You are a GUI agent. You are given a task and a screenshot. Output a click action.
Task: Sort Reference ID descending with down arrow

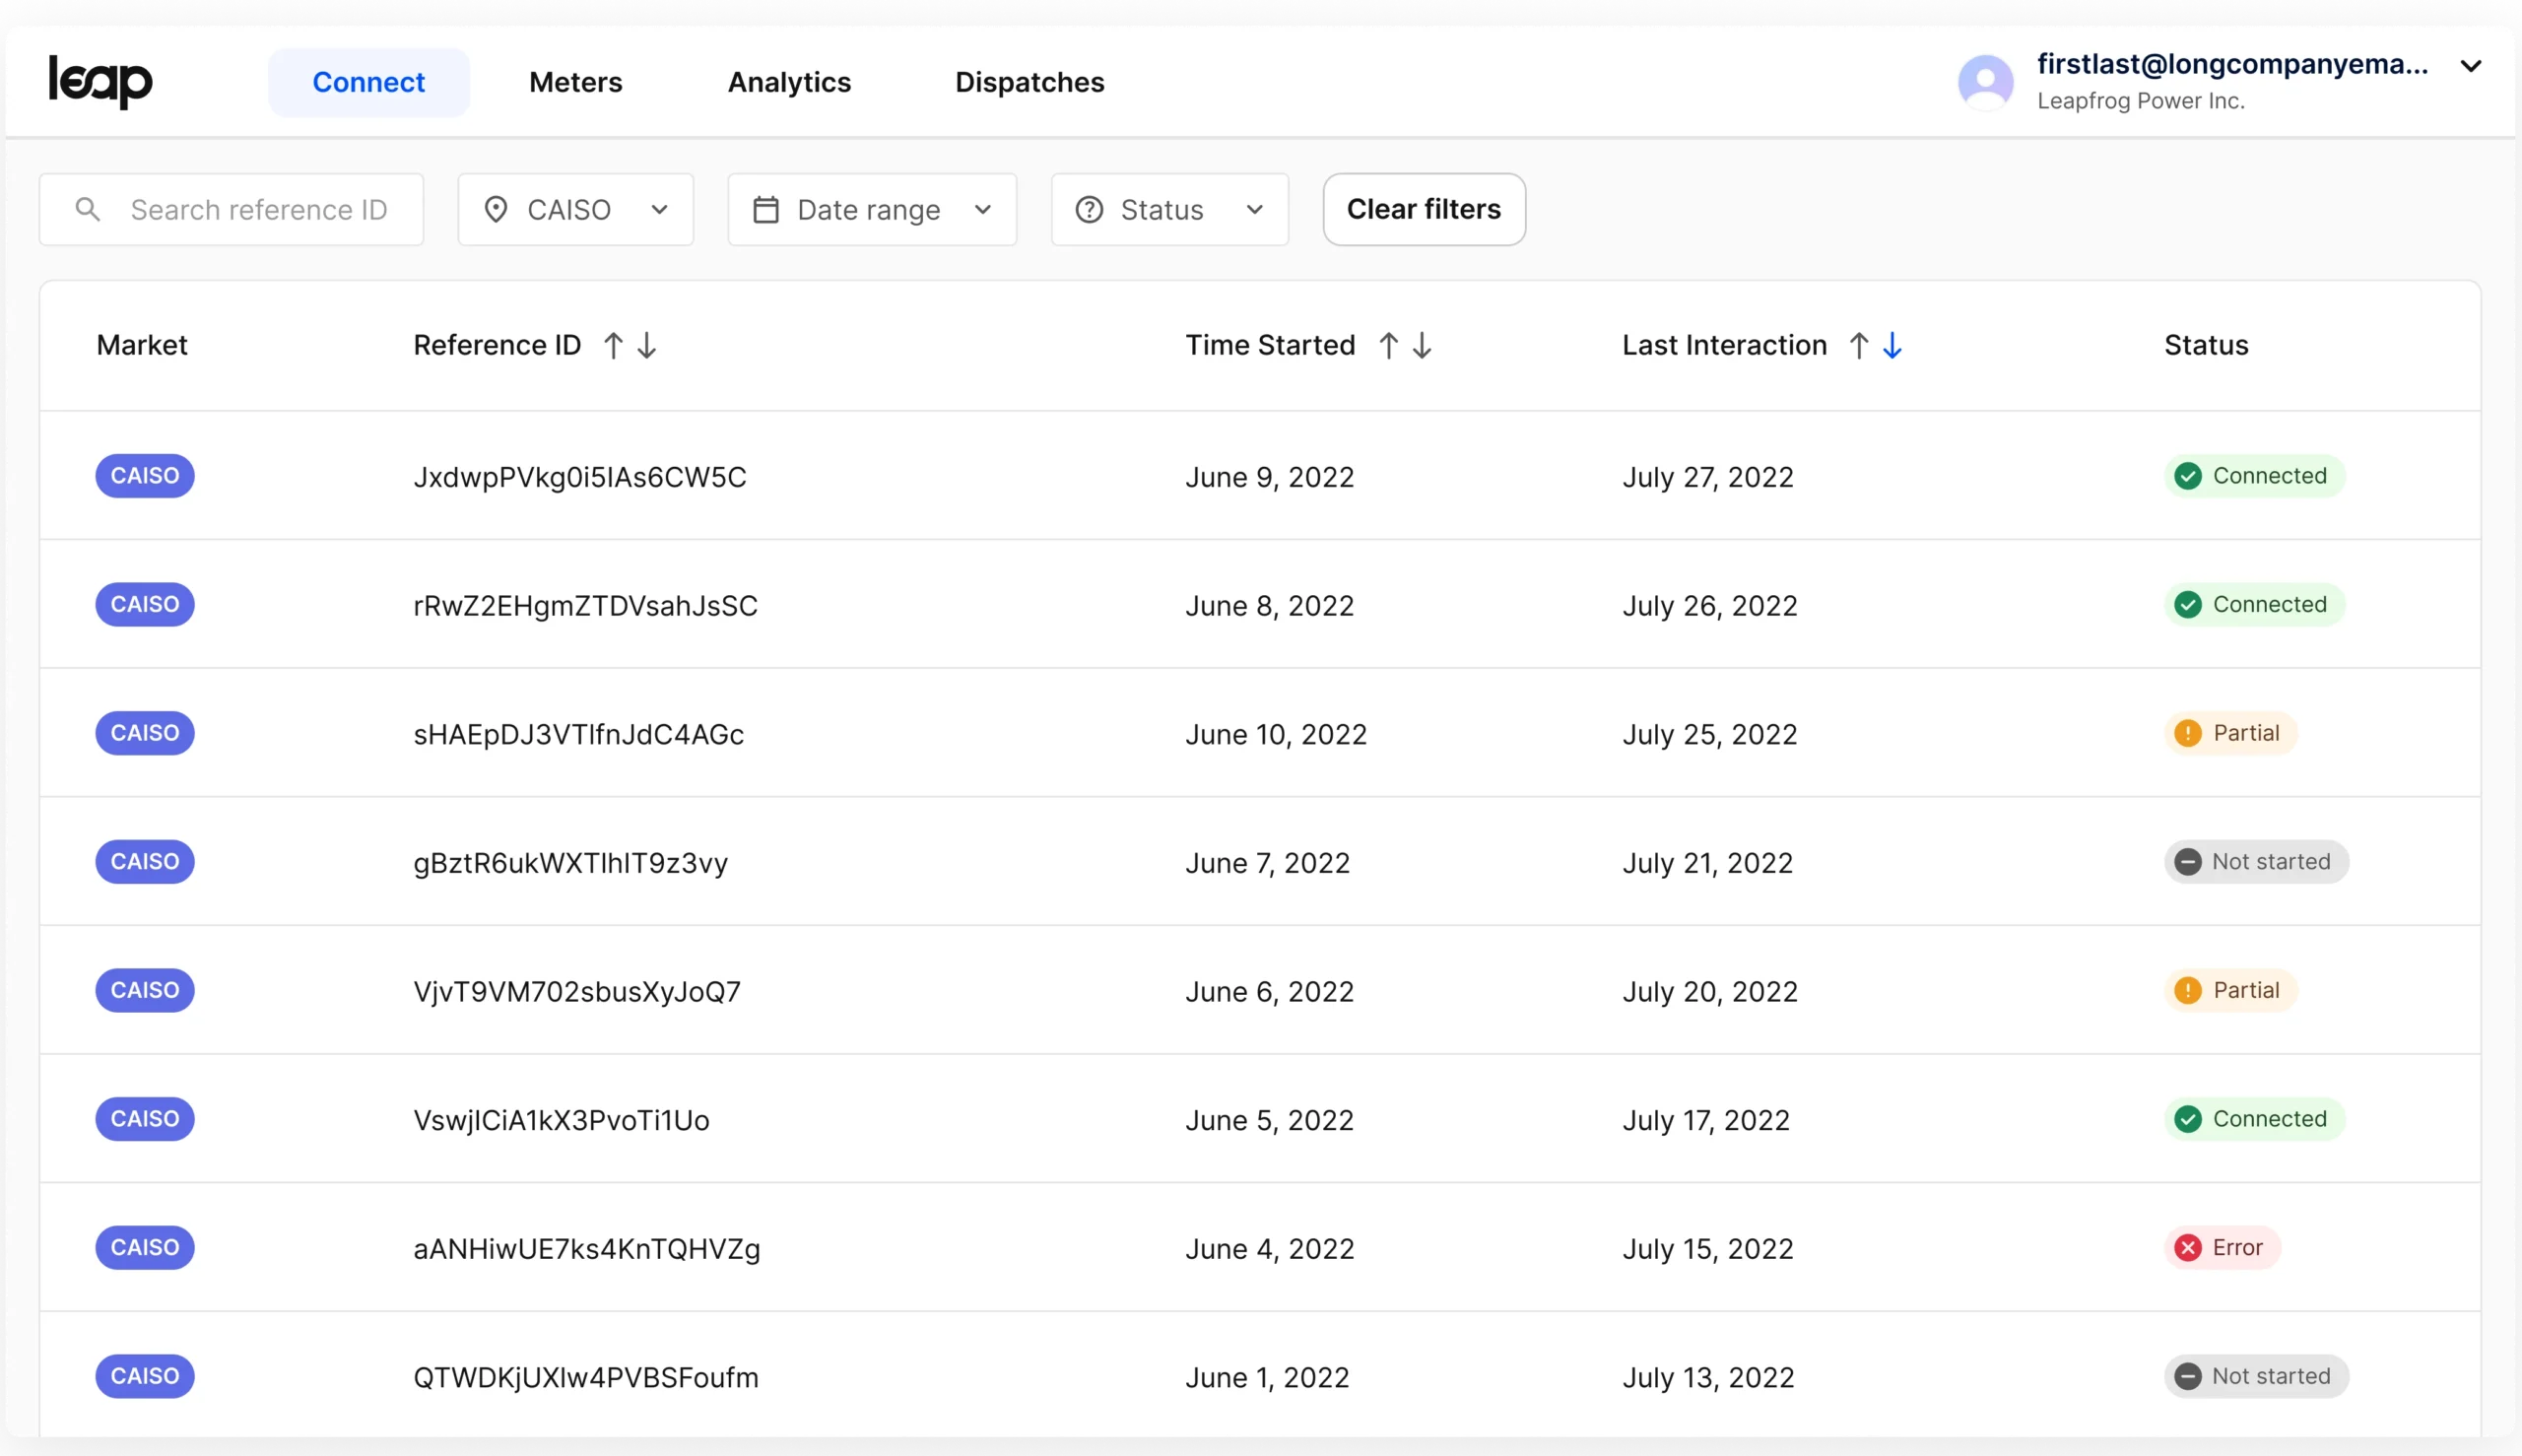point(647,345)
